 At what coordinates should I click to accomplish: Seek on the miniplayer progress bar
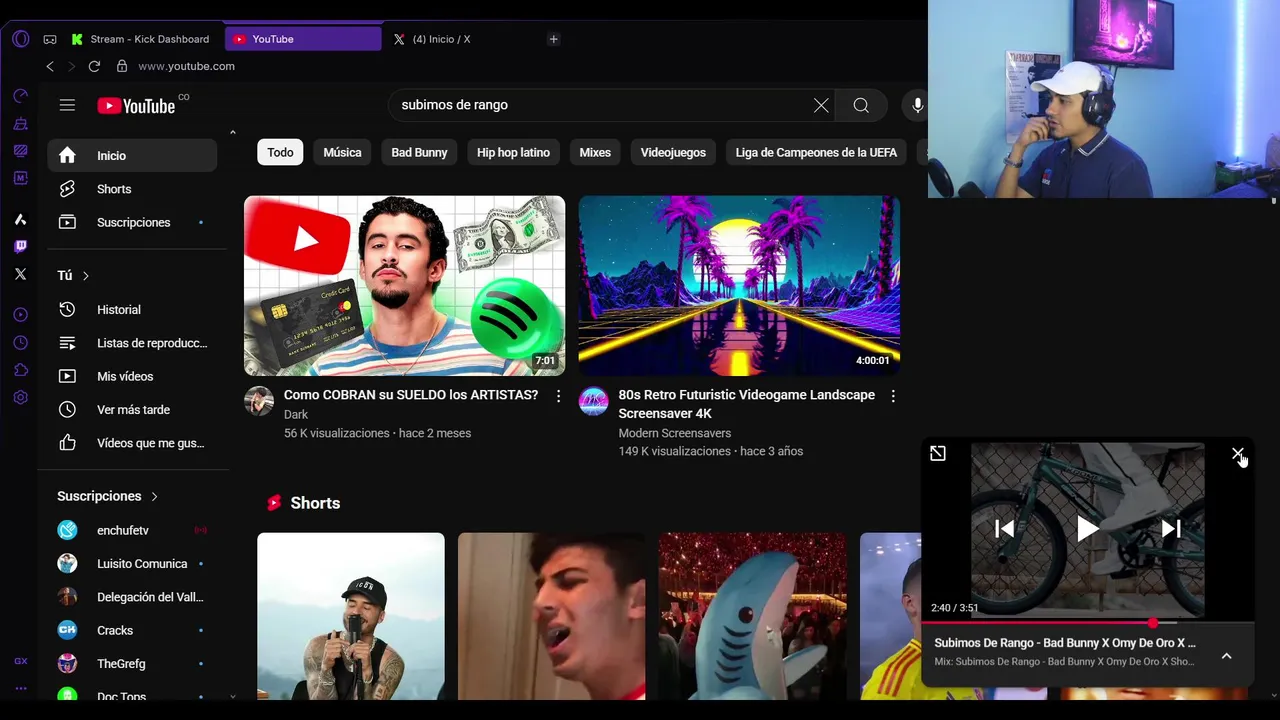coord(1088,623)
